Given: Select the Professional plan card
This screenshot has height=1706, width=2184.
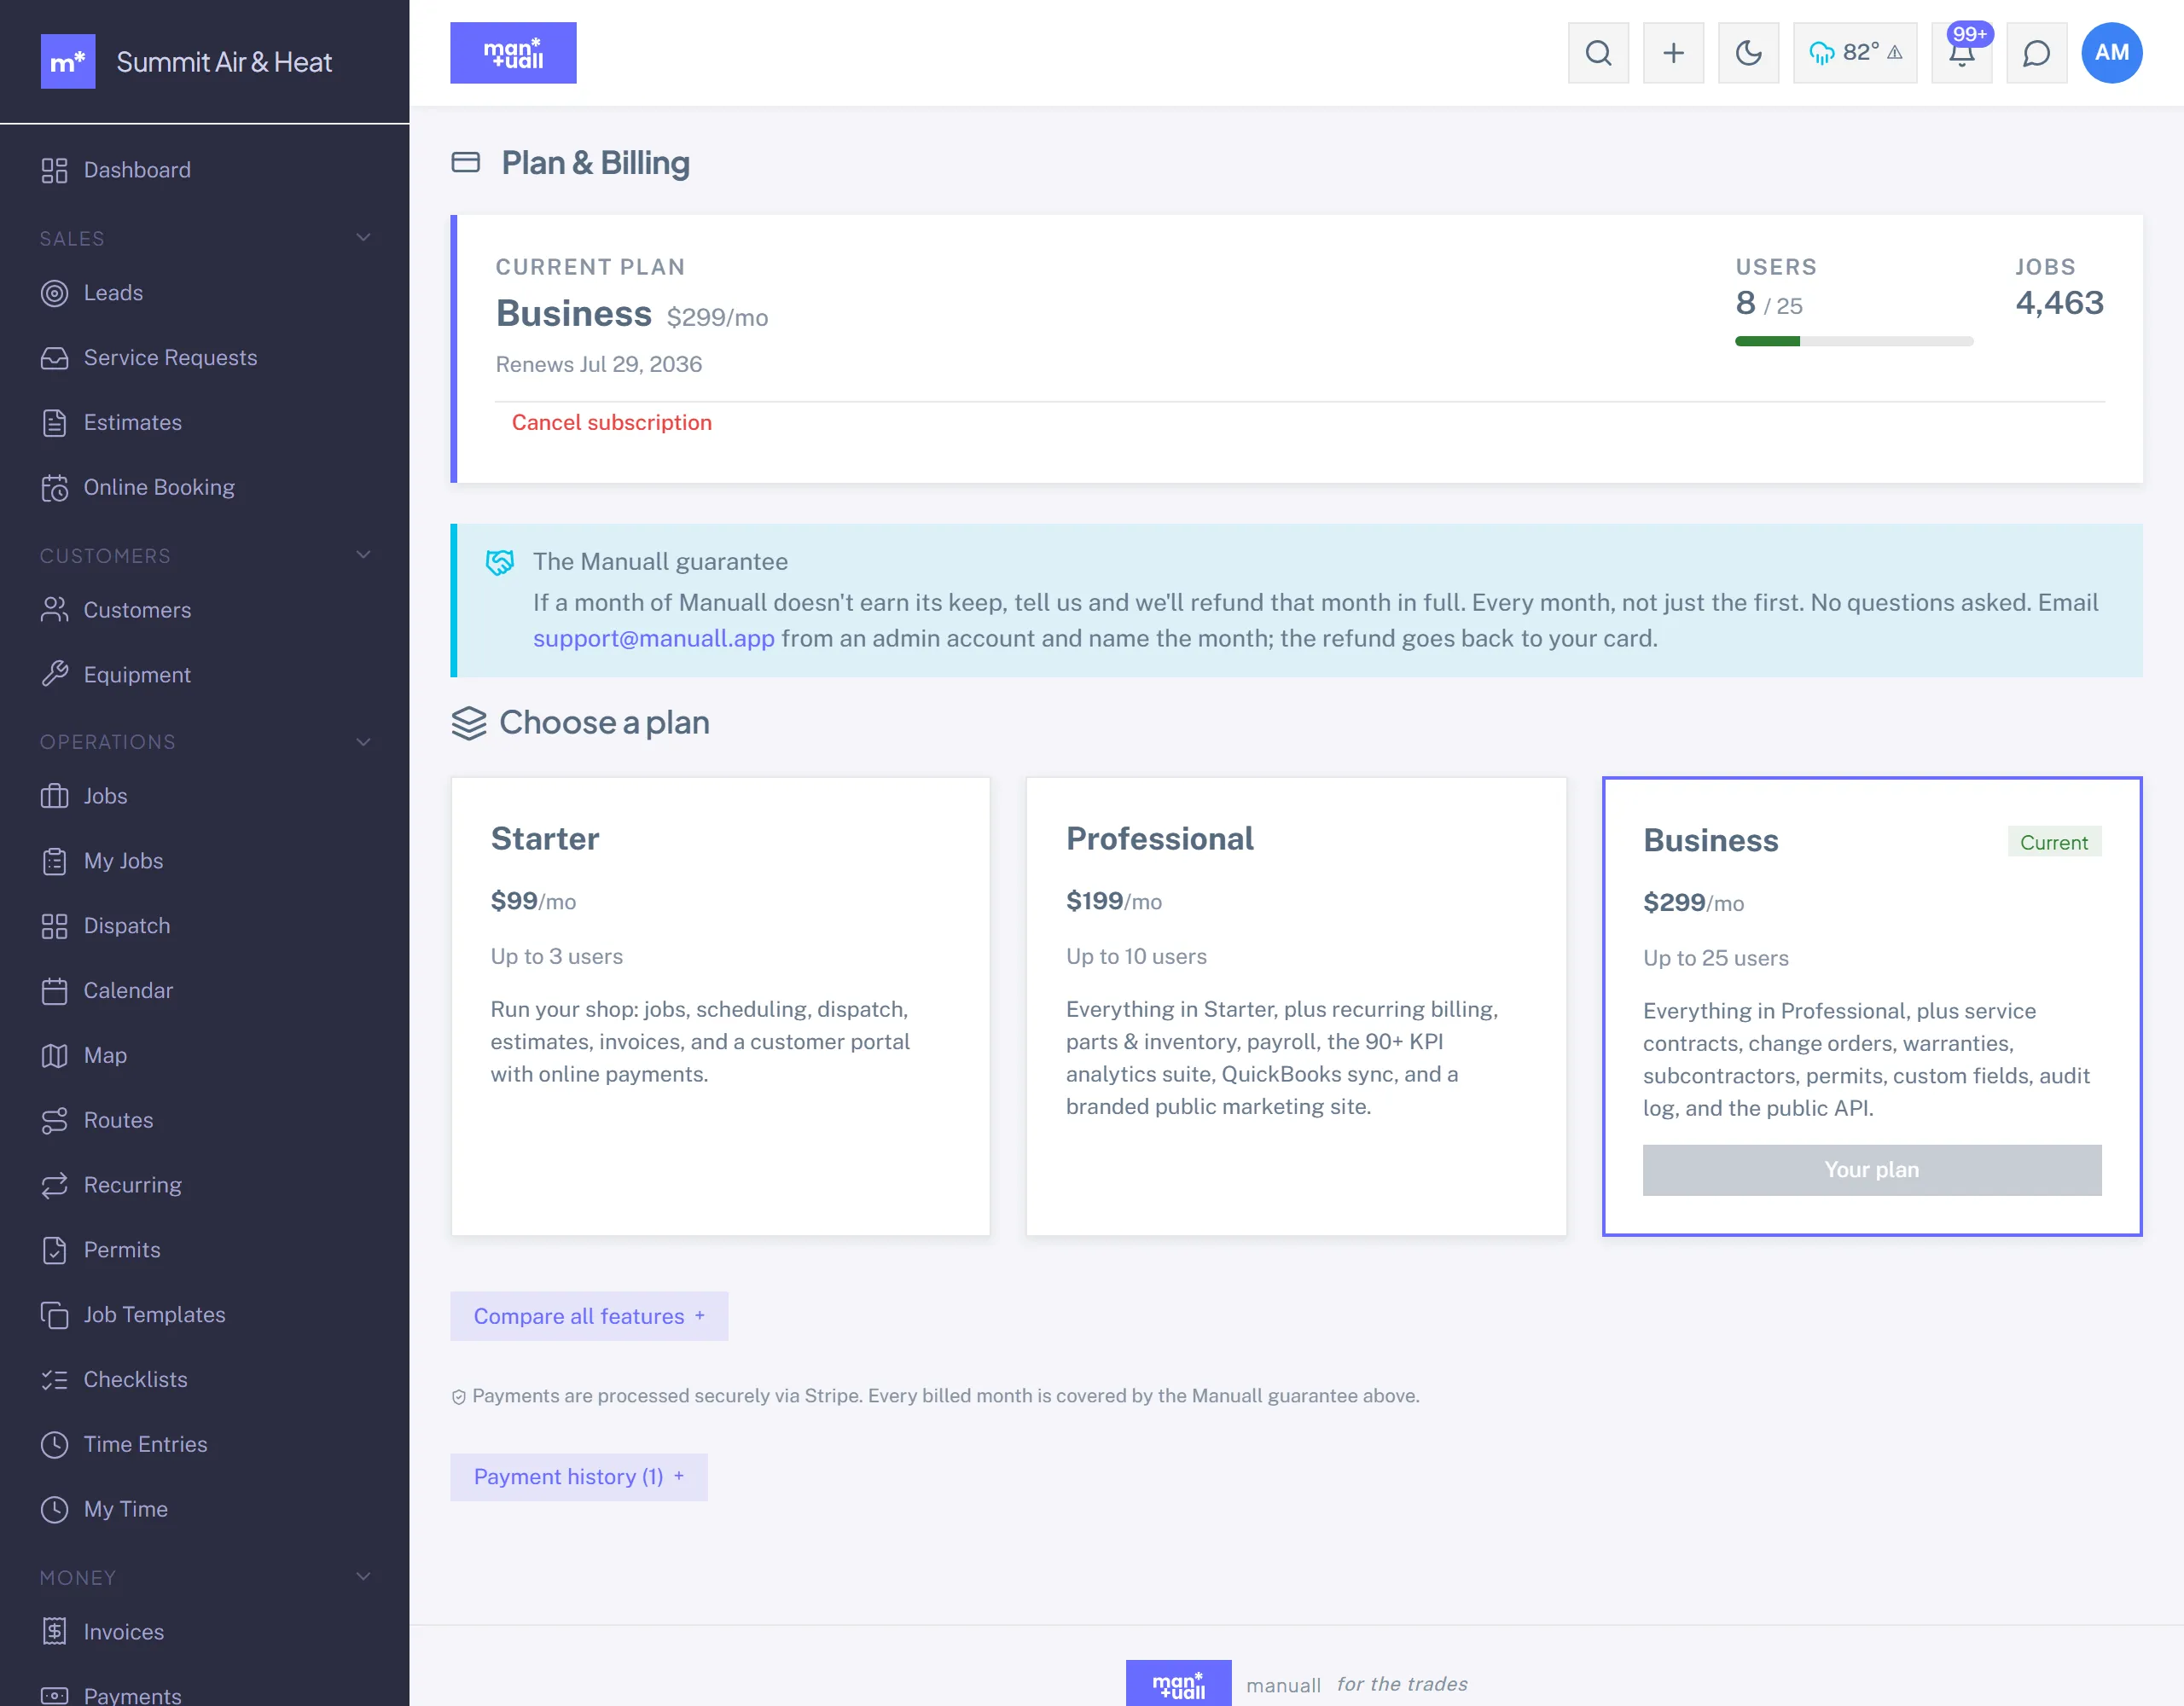Looking at the screenshot, I should point(1296,1006).
